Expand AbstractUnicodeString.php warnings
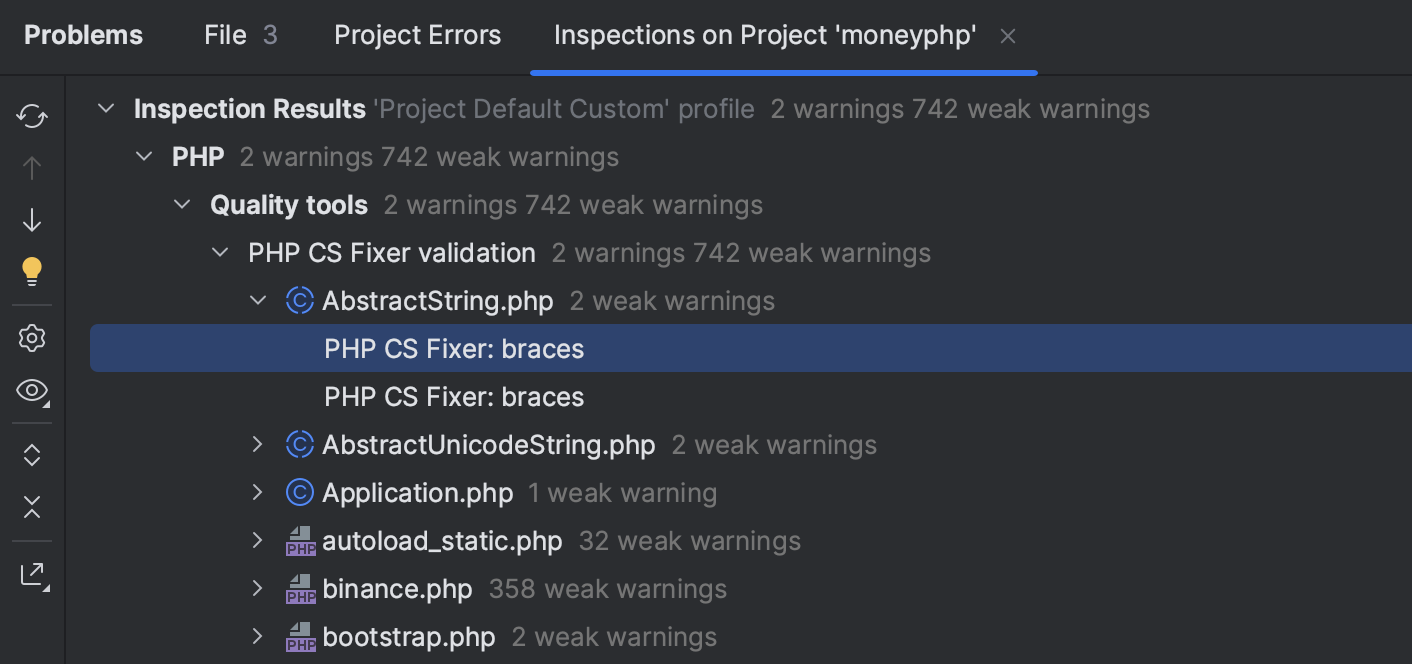 [257, 444]
